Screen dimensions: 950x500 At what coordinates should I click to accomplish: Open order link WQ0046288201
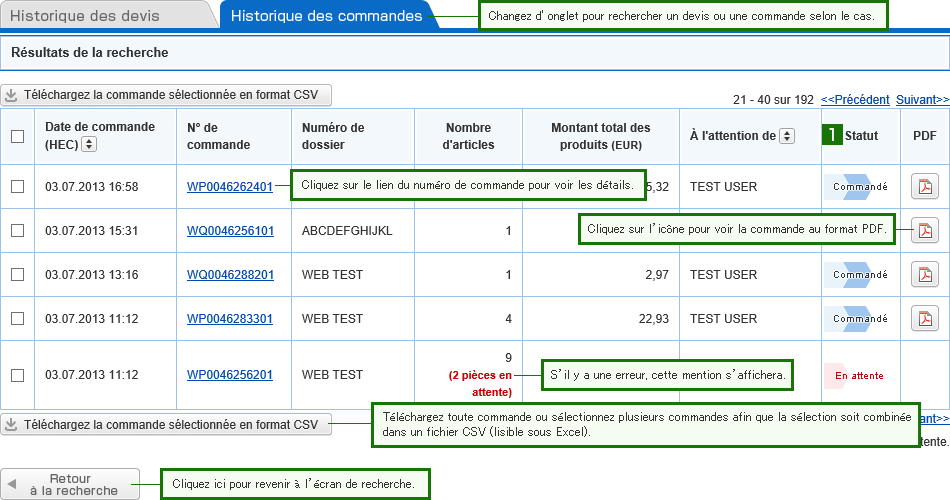pos(230,275)
